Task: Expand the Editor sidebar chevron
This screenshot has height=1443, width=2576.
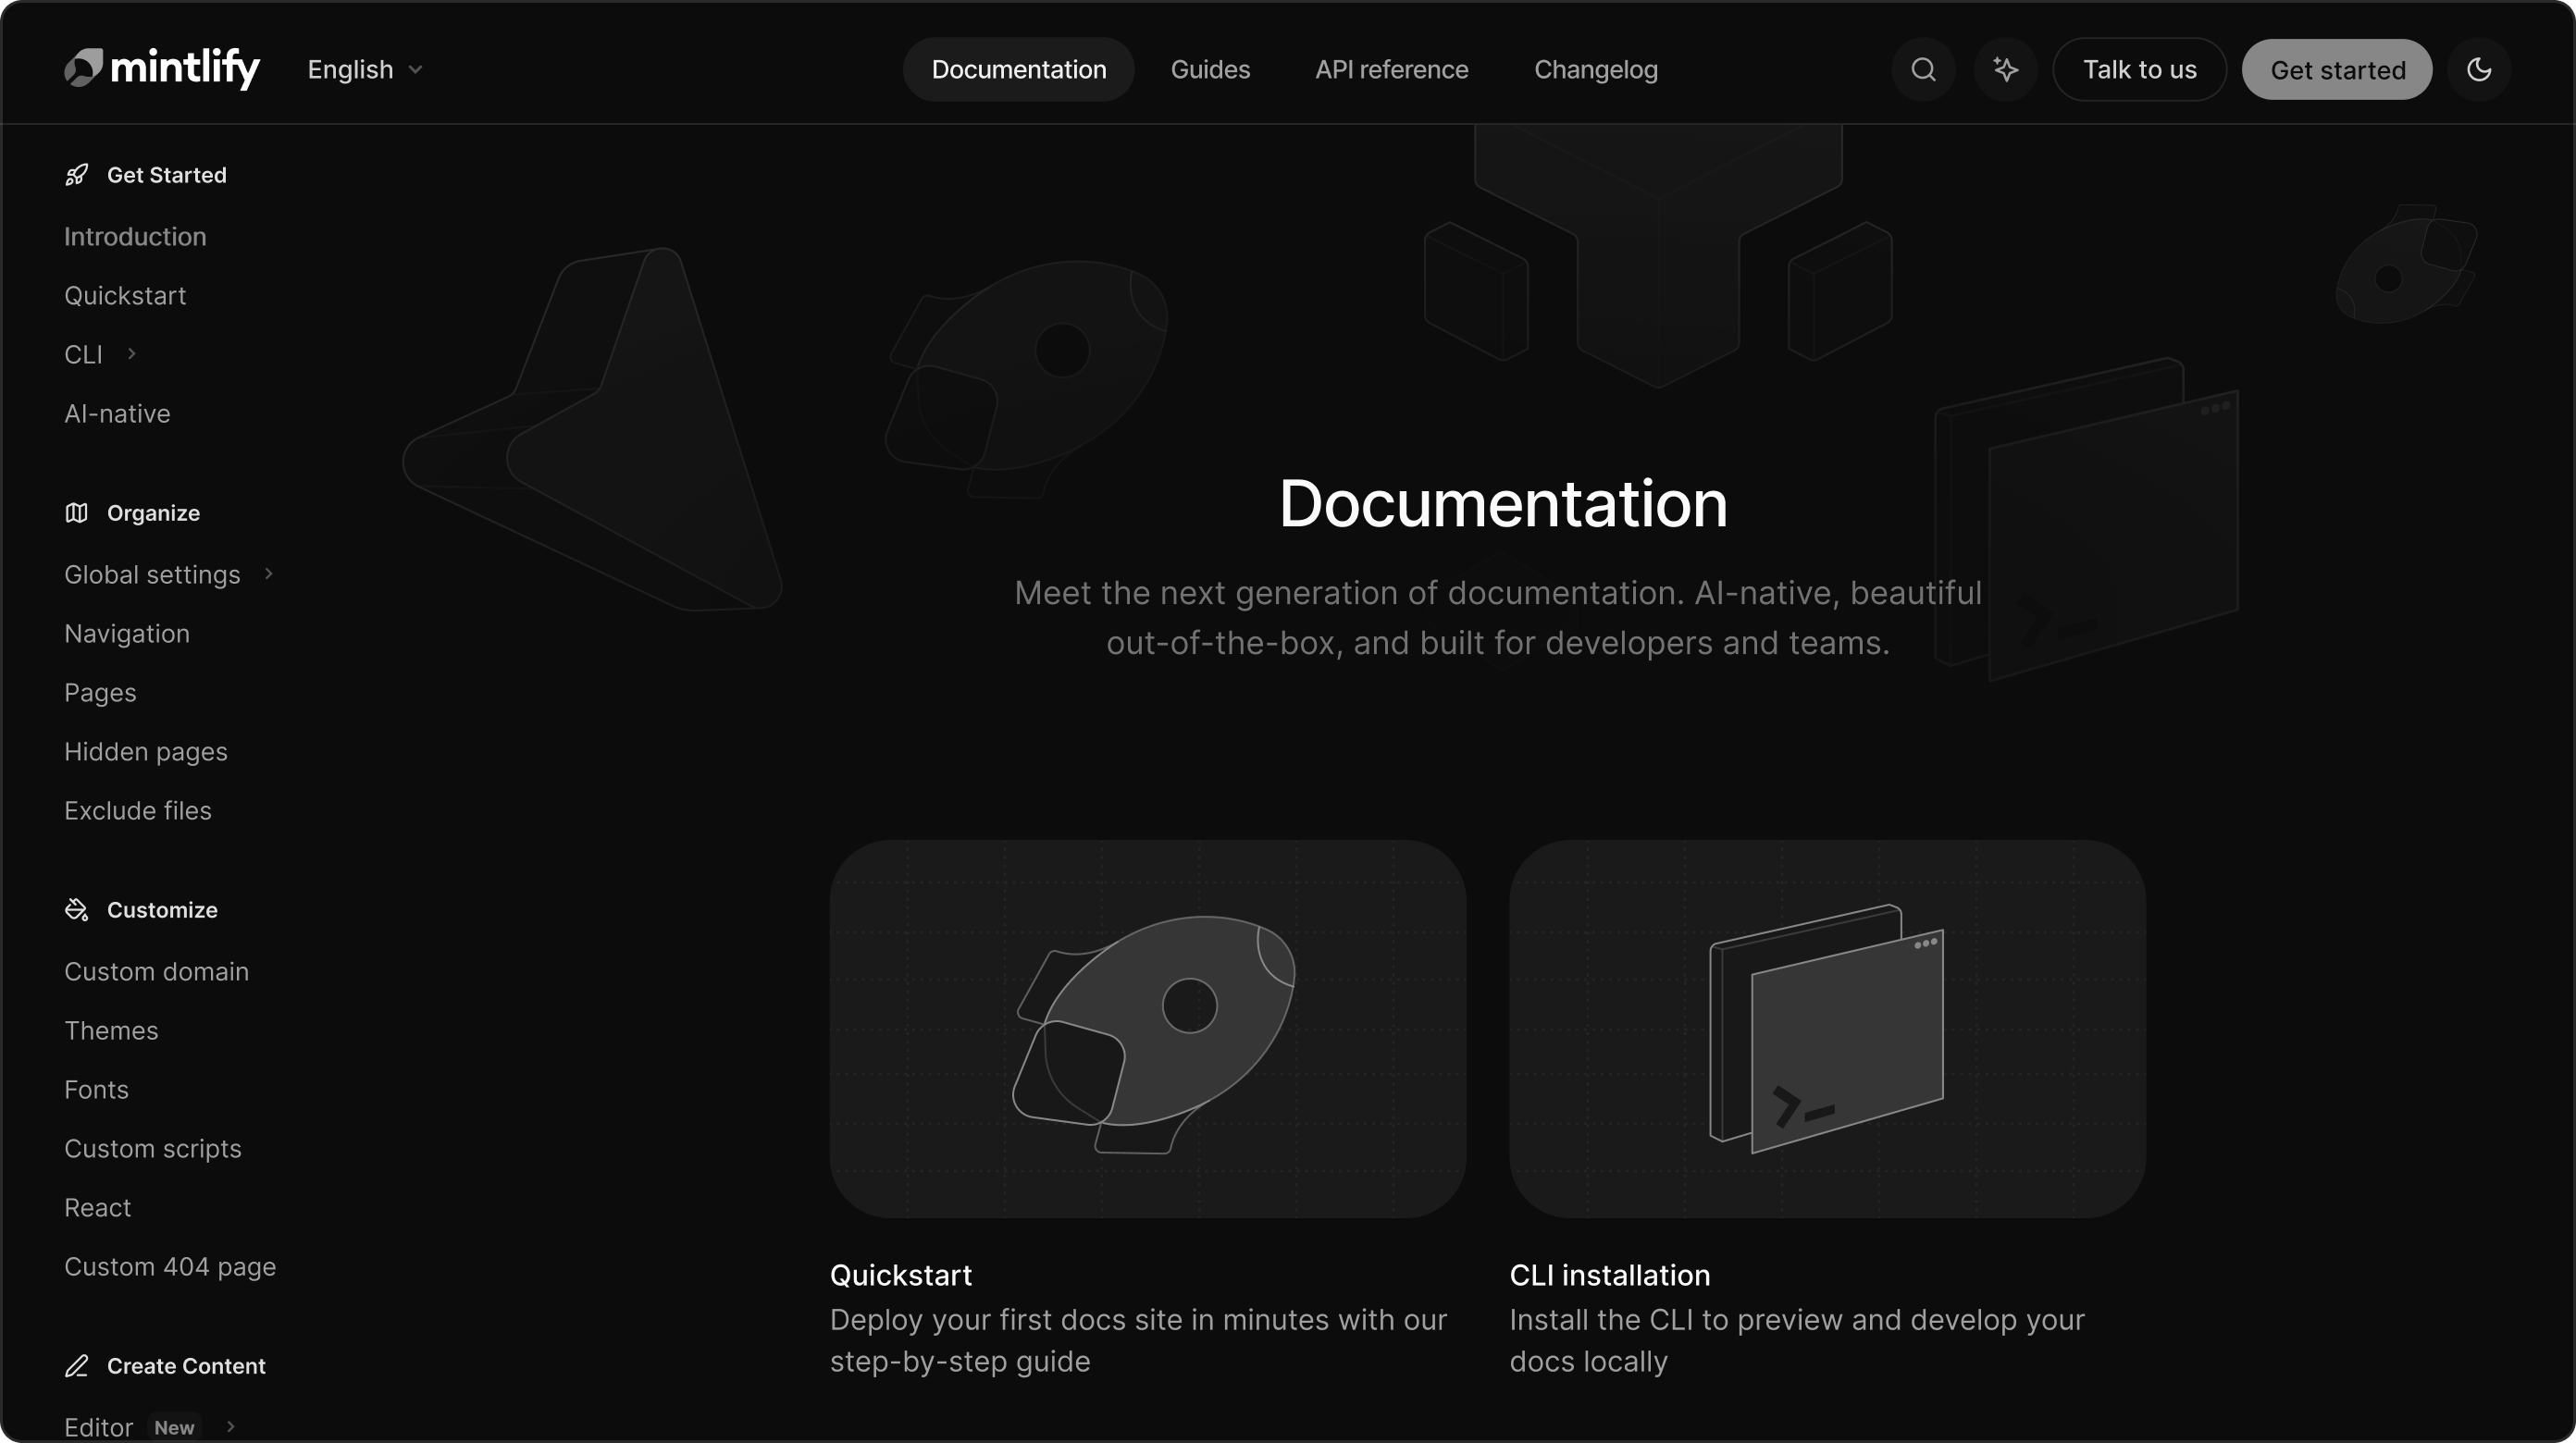Action: coord(230,1427)
